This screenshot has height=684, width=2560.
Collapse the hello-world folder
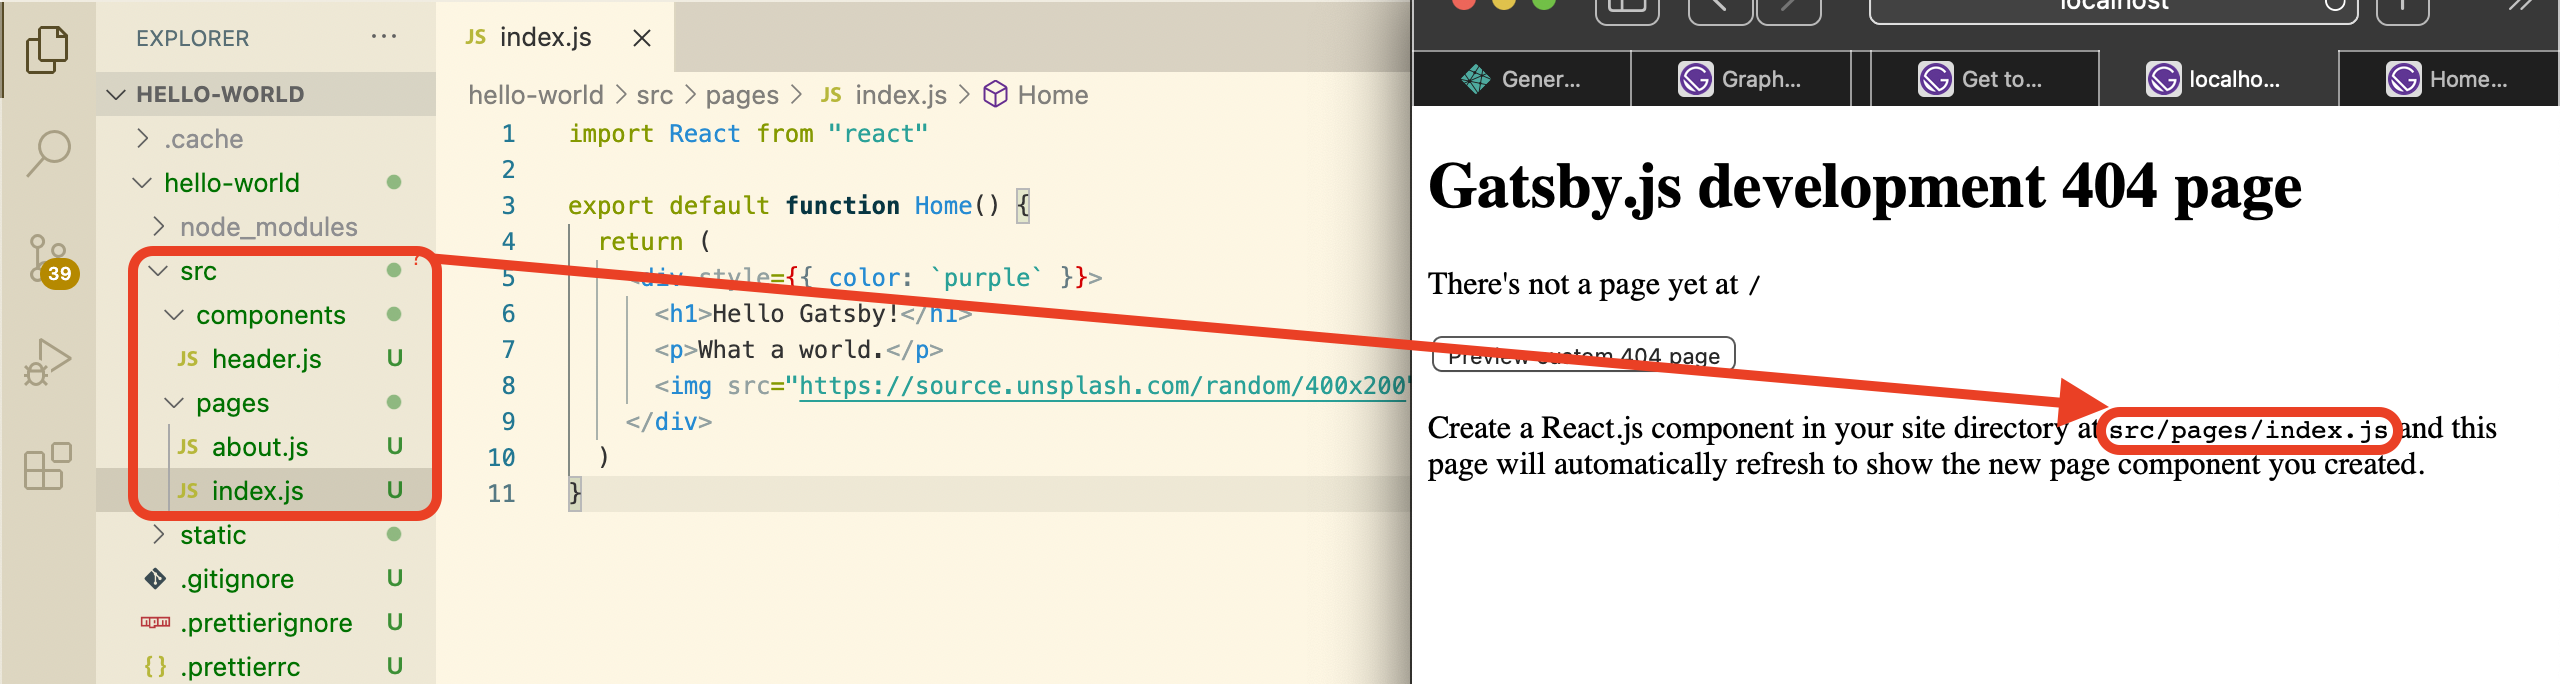pos(266,183)
